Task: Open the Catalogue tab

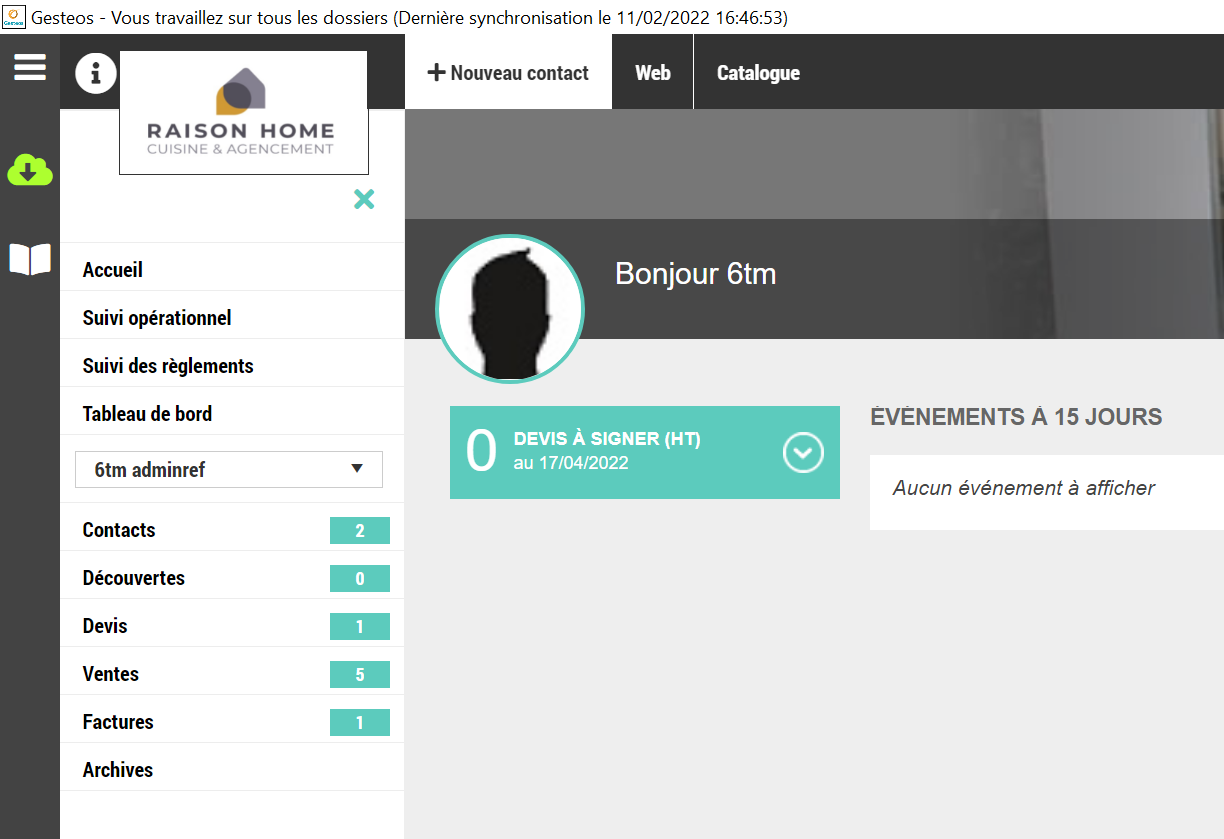Action: (758, 73)
